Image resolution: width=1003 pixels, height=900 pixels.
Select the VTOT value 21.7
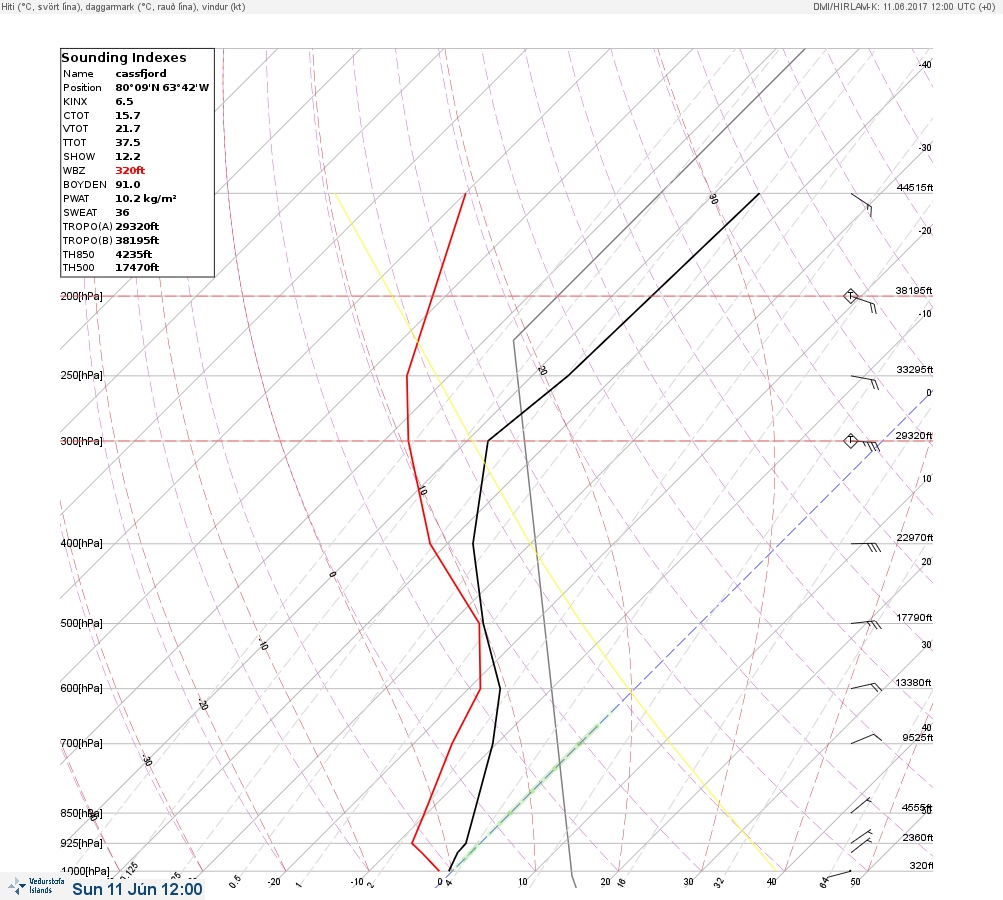point(127,129)
